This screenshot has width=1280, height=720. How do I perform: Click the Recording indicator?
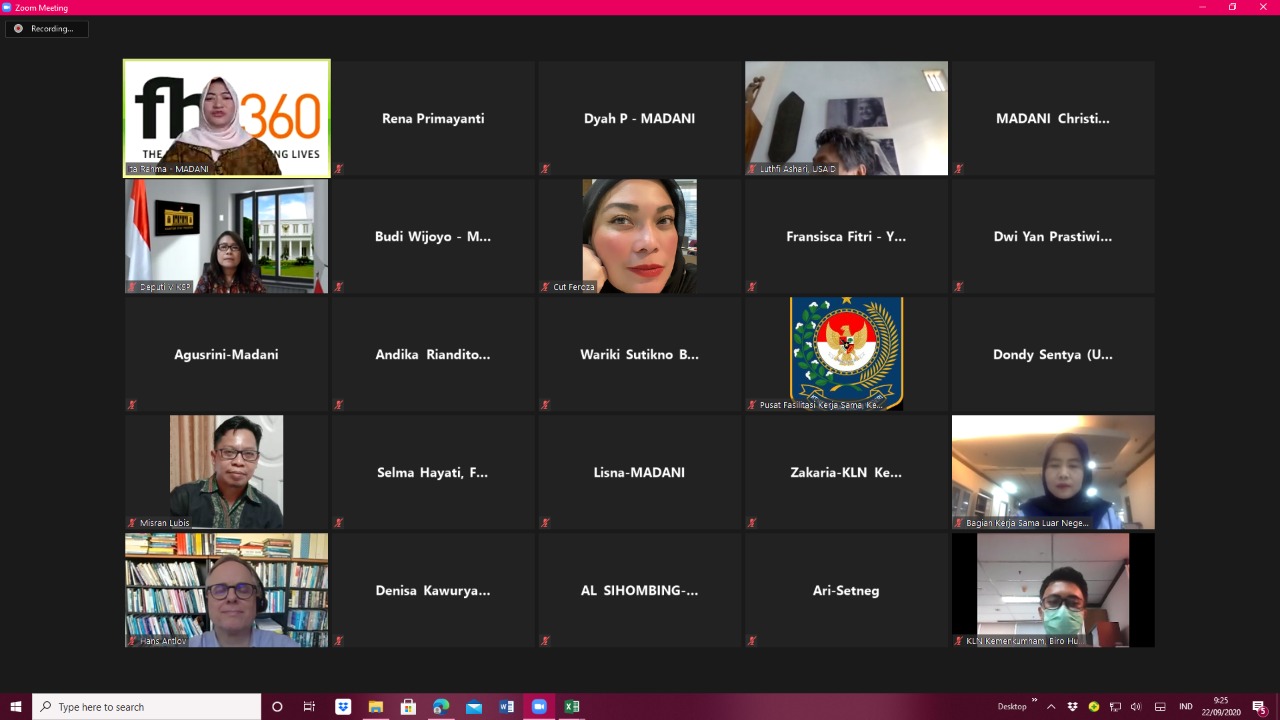click(x=46, y=29)
